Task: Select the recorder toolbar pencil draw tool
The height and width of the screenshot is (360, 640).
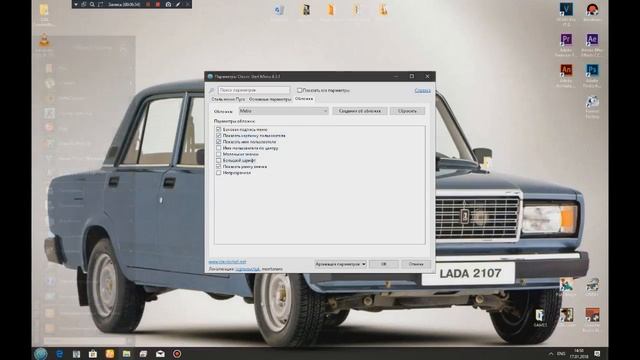Action: coord(178,4)
